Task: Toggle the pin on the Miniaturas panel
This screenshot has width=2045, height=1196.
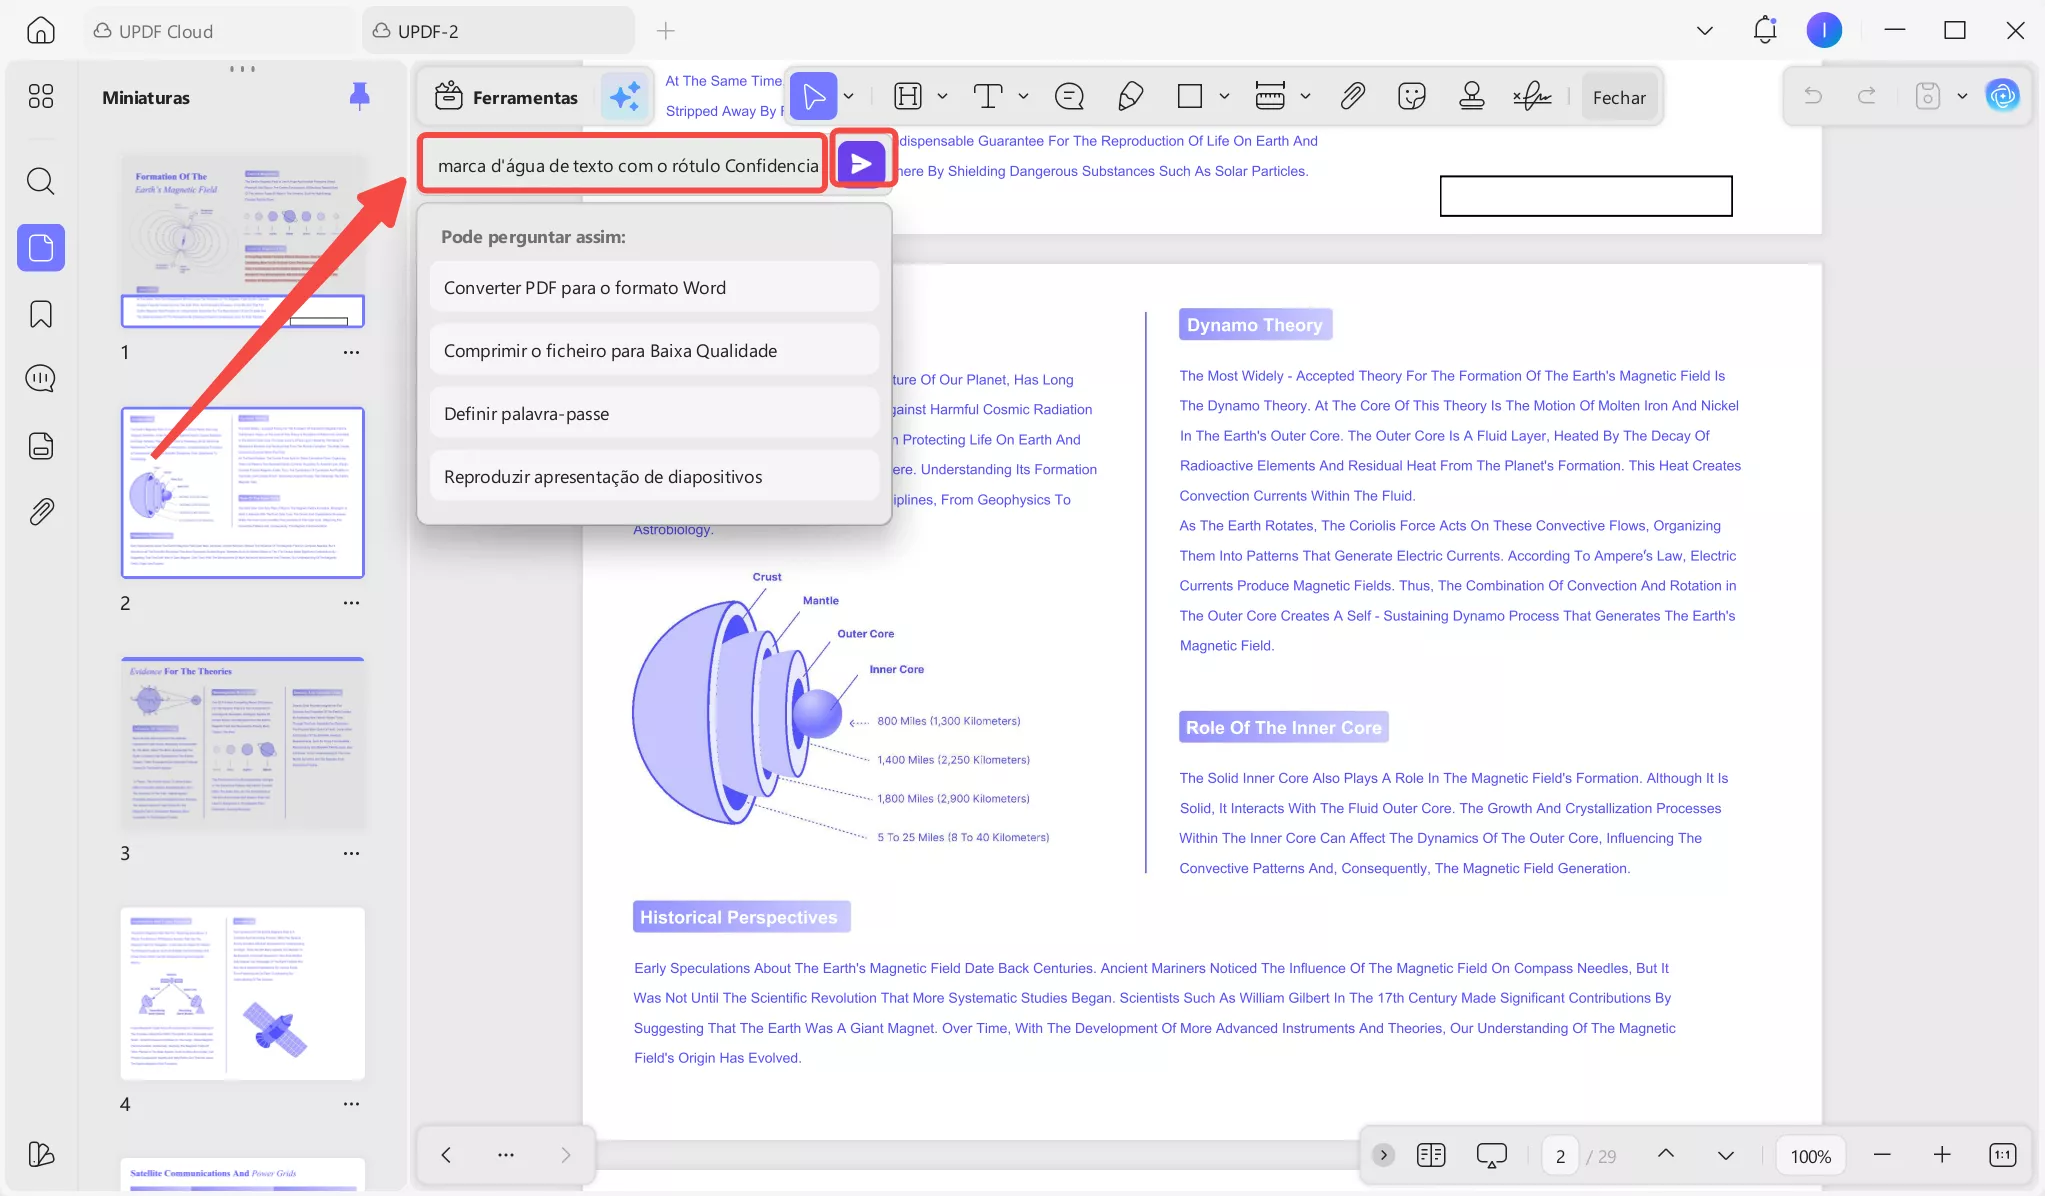Action: [359, 96]
